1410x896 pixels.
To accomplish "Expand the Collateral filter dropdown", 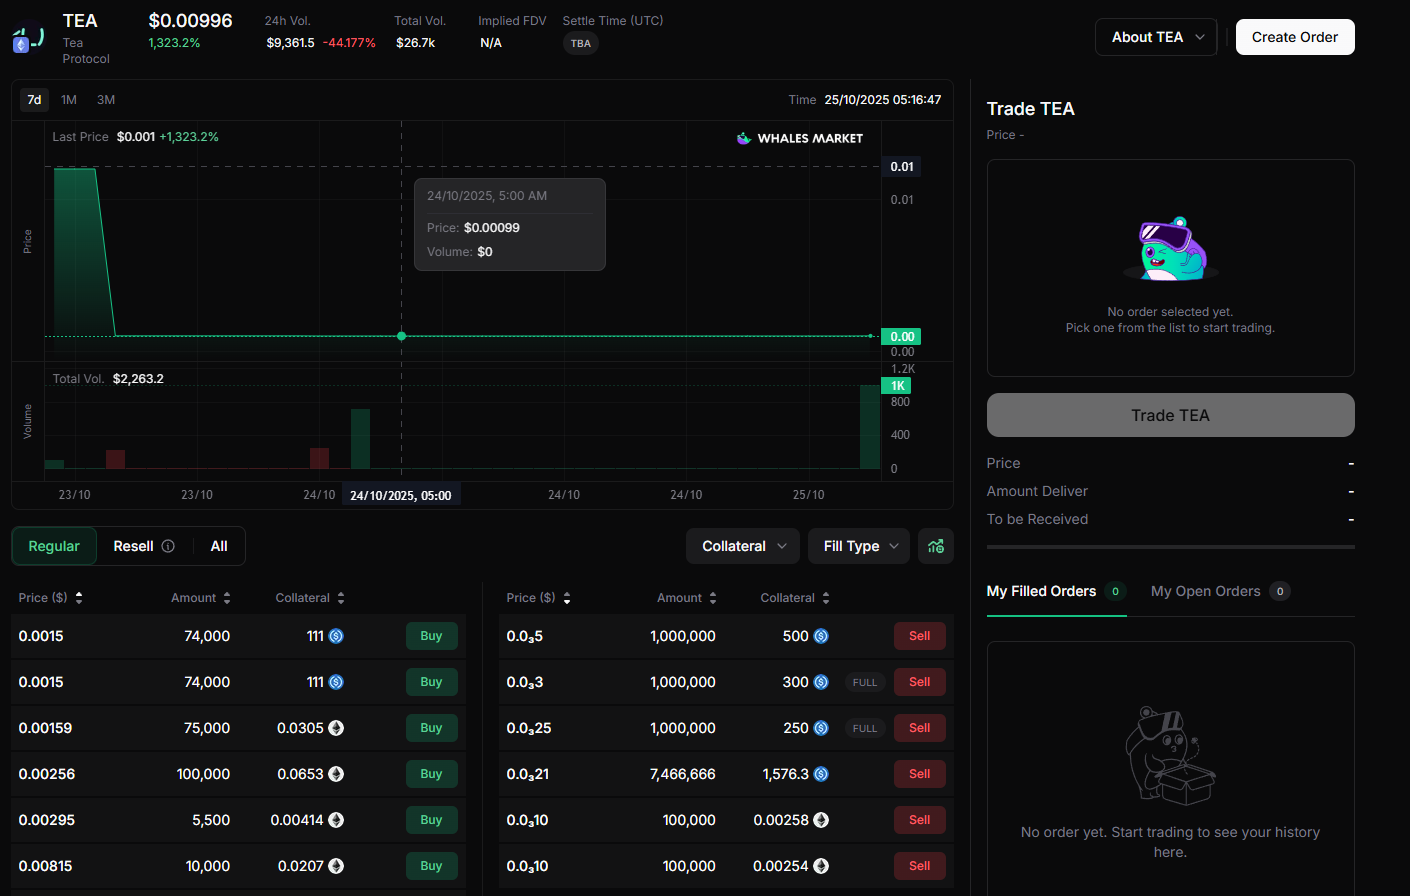I will tap(743, 546).
